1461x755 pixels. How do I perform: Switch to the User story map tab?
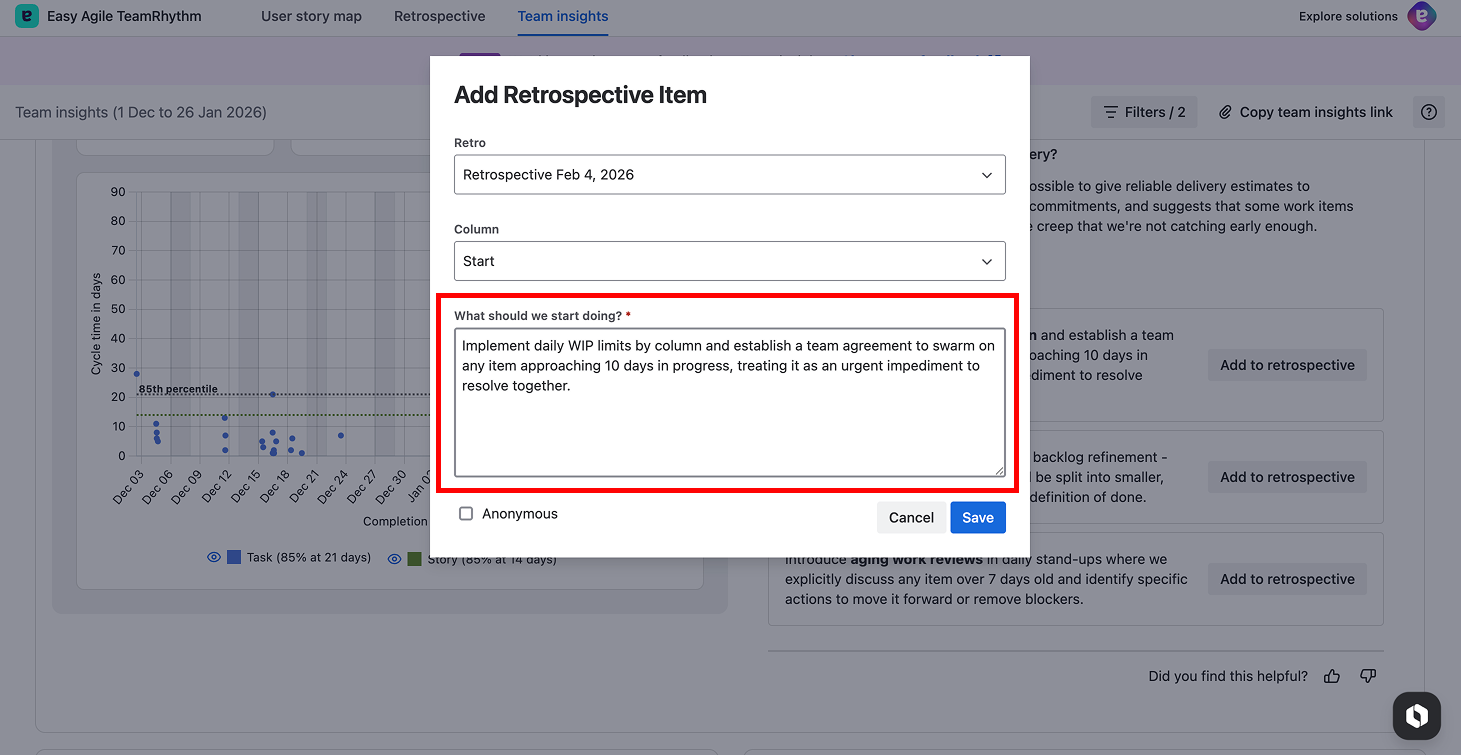tap(311, 16)
